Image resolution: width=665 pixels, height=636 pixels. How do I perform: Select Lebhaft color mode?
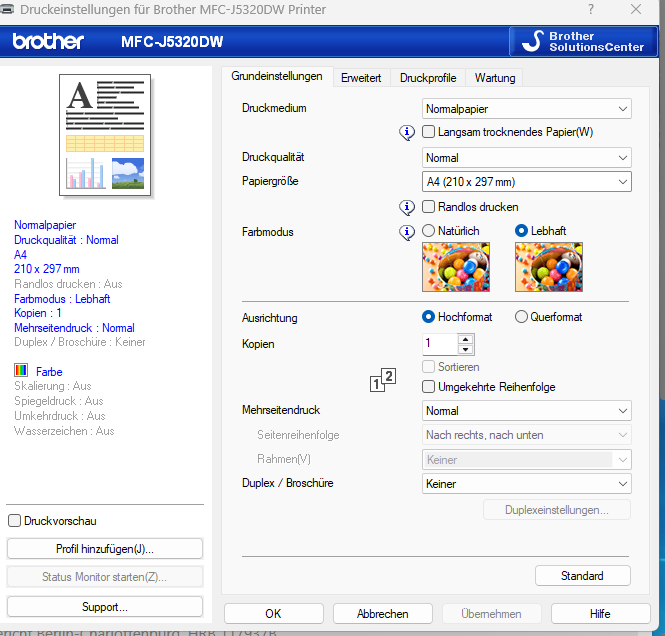click(x=521, y=231)
